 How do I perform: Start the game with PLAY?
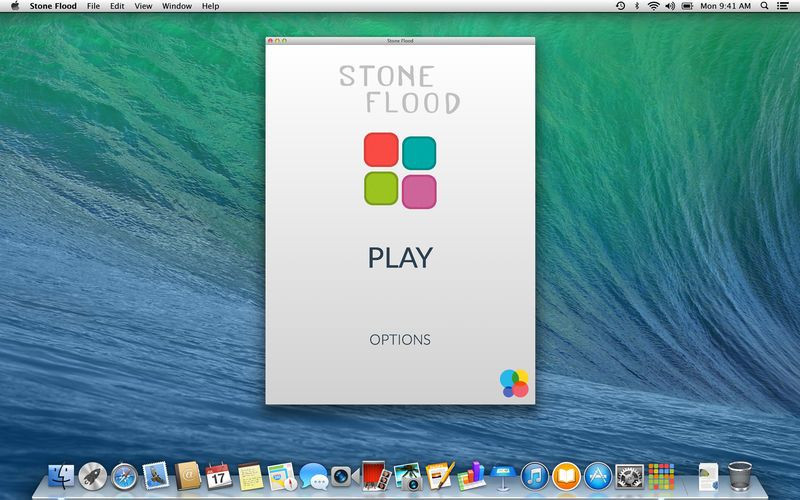coord(400,258)
